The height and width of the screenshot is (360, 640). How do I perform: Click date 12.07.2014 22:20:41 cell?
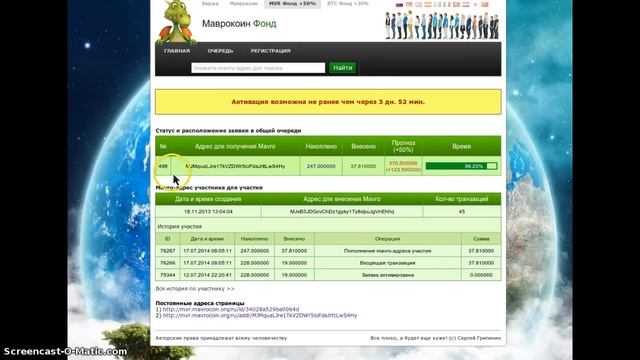[x=207, y=275]
